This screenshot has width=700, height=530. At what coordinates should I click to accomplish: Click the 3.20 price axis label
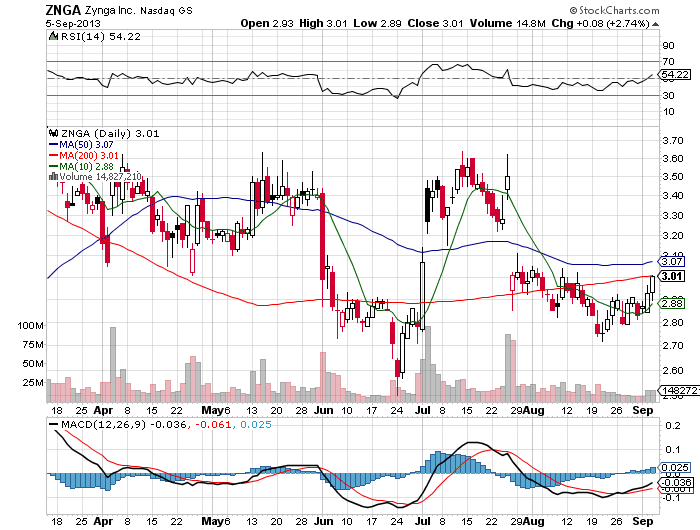pos(672,235)
